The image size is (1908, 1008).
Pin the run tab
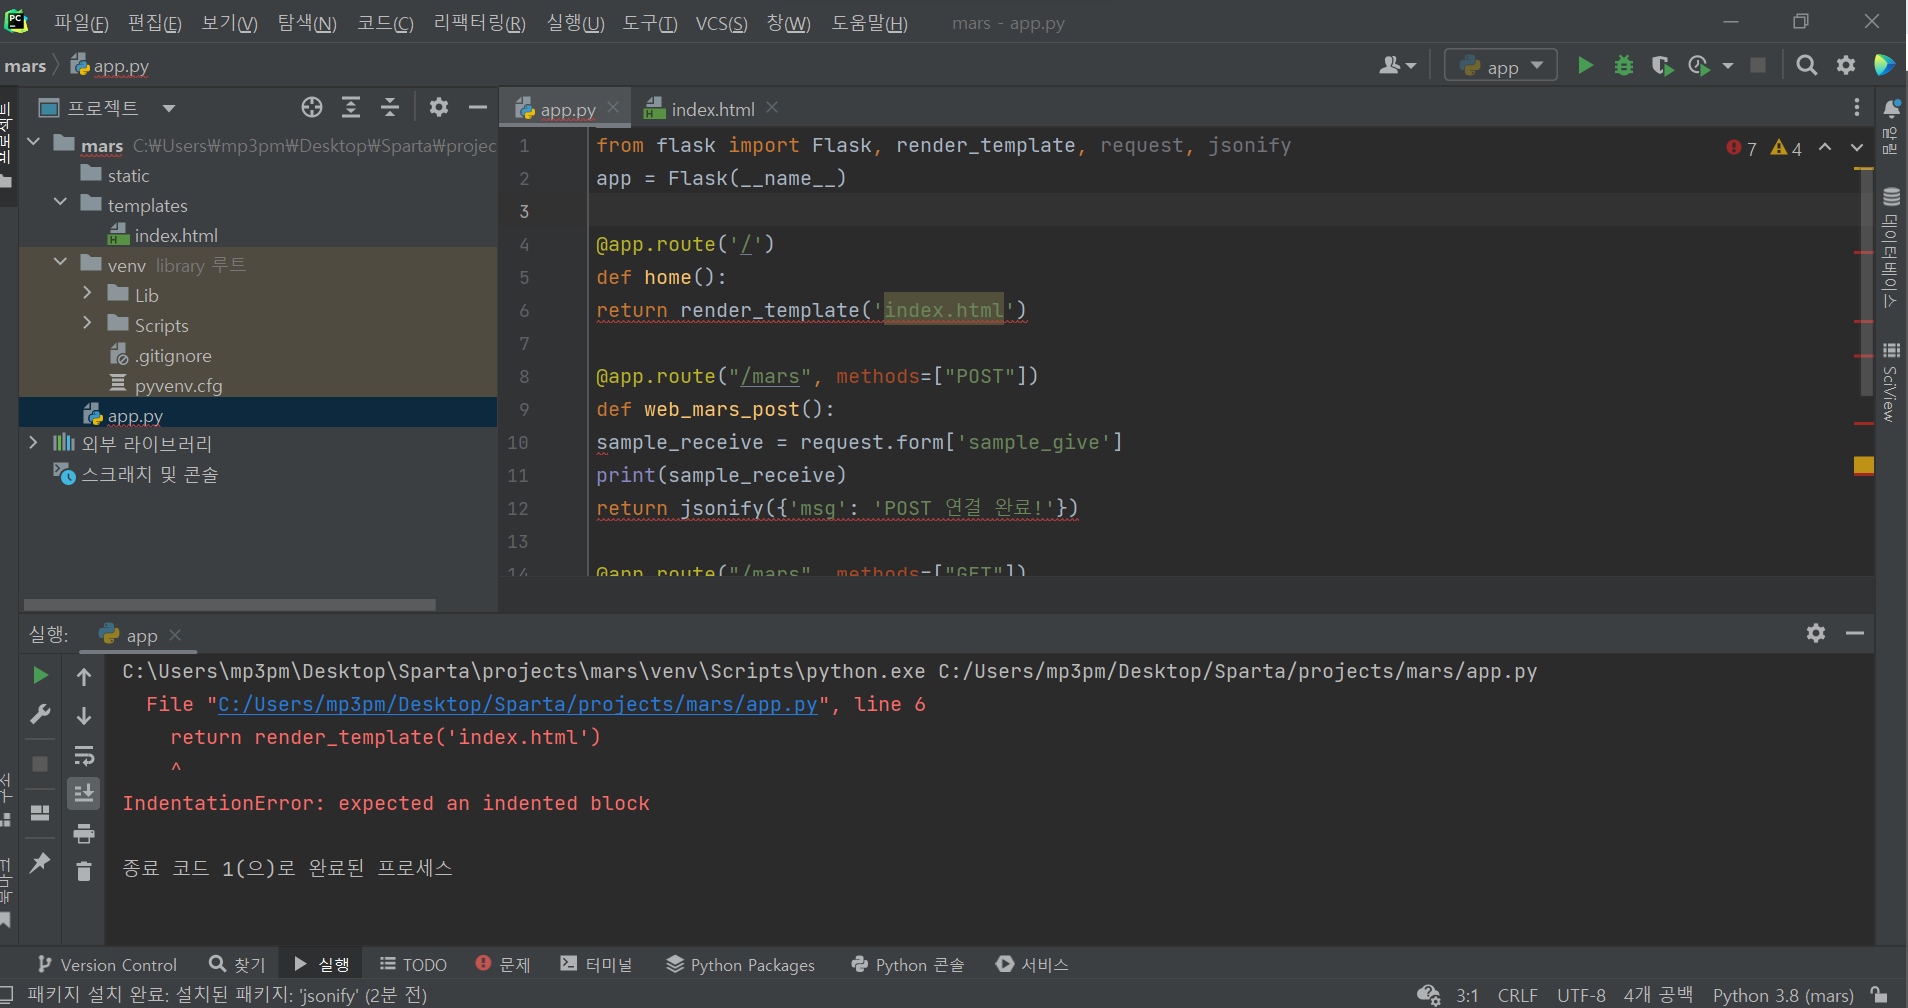point(40,862)
